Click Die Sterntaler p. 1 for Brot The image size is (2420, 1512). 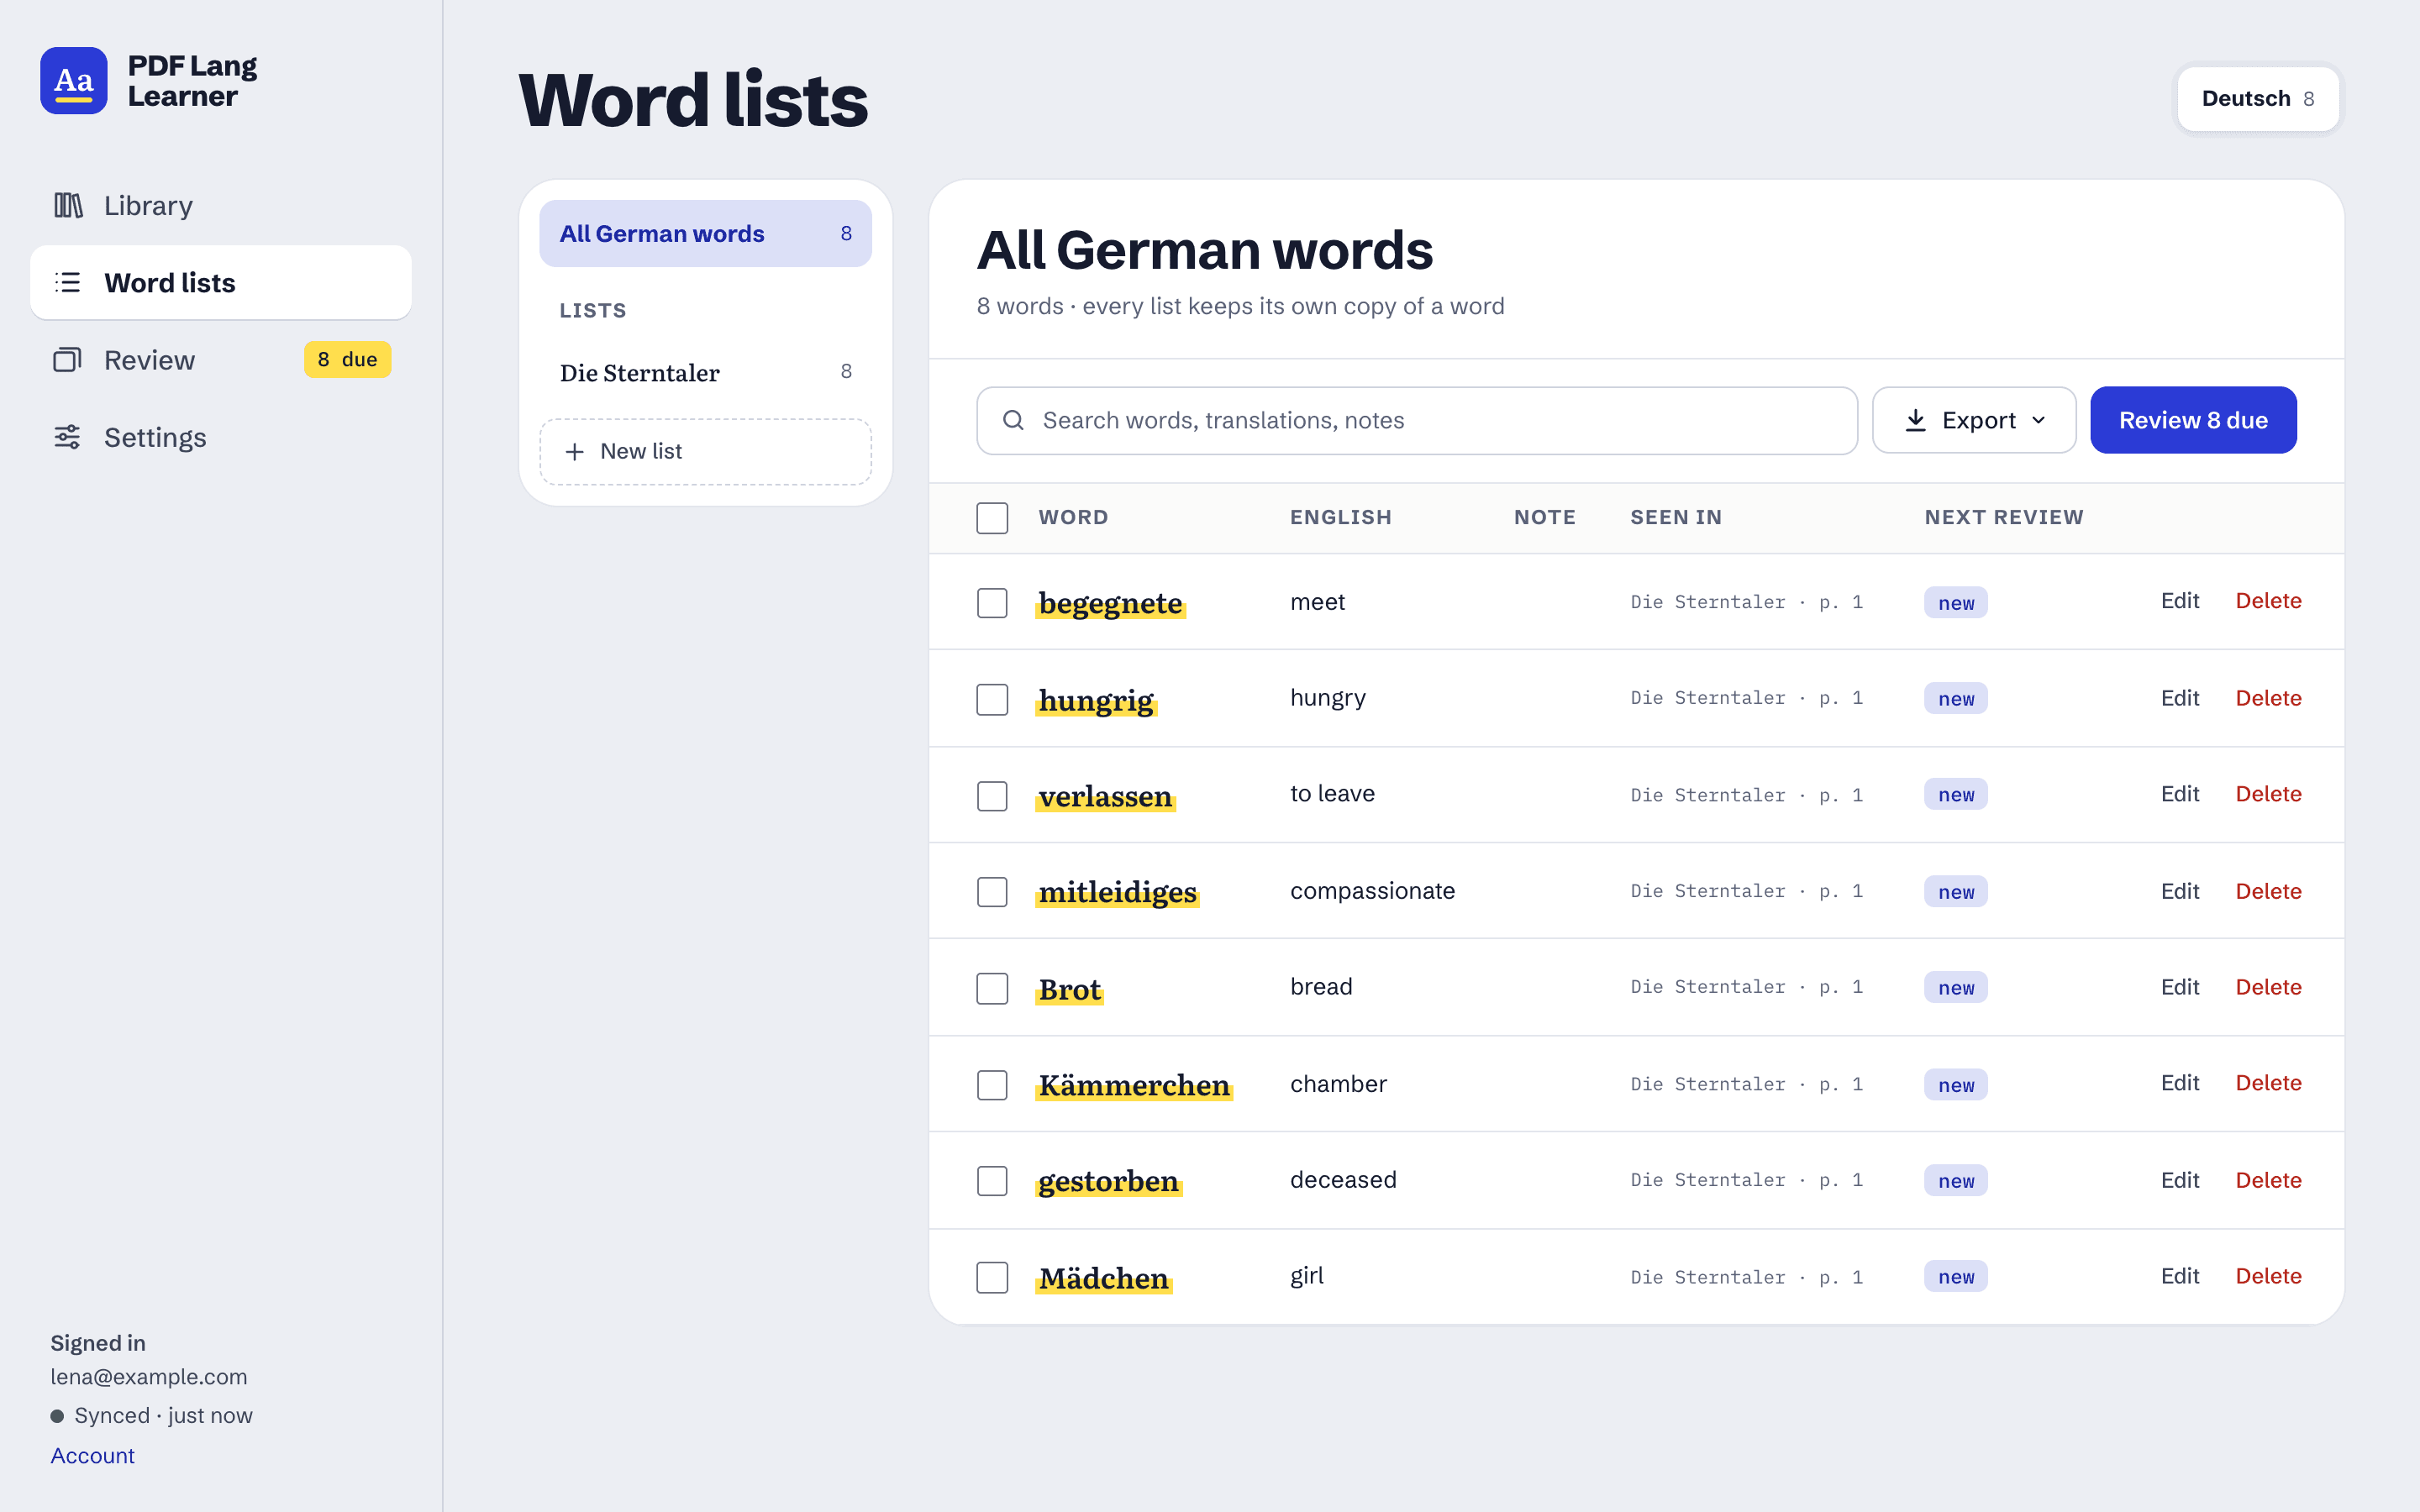pyautogui.click(x=1746, y=987)
